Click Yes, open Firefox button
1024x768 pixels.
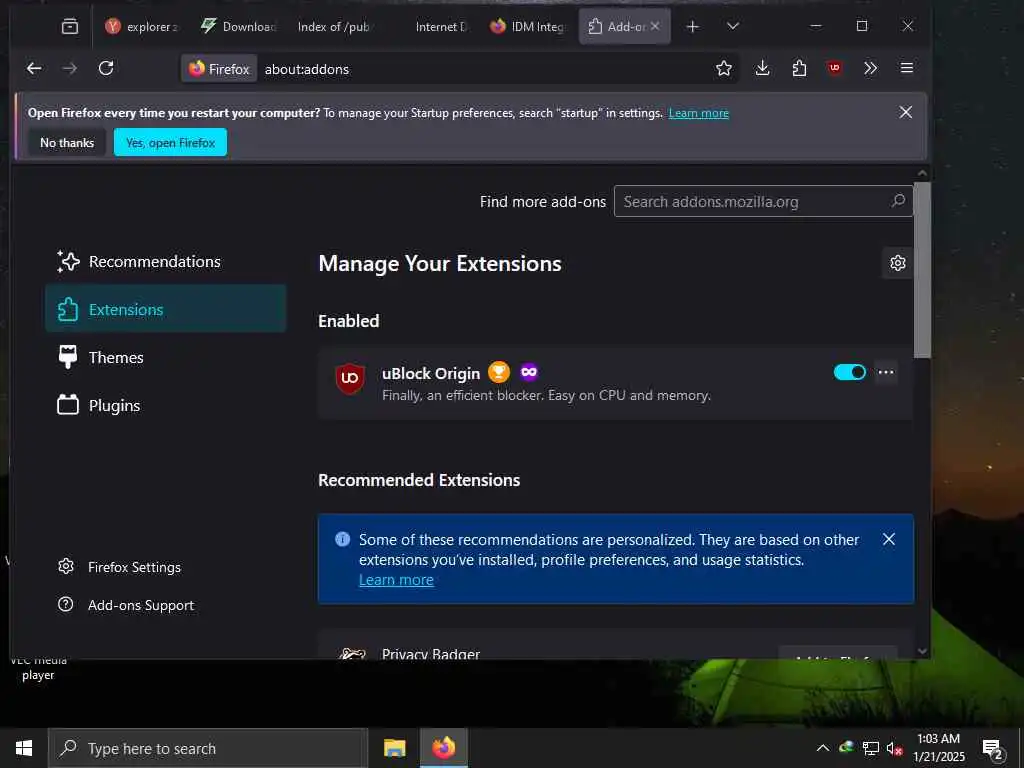pyautogui.click(x=170, y=142)
